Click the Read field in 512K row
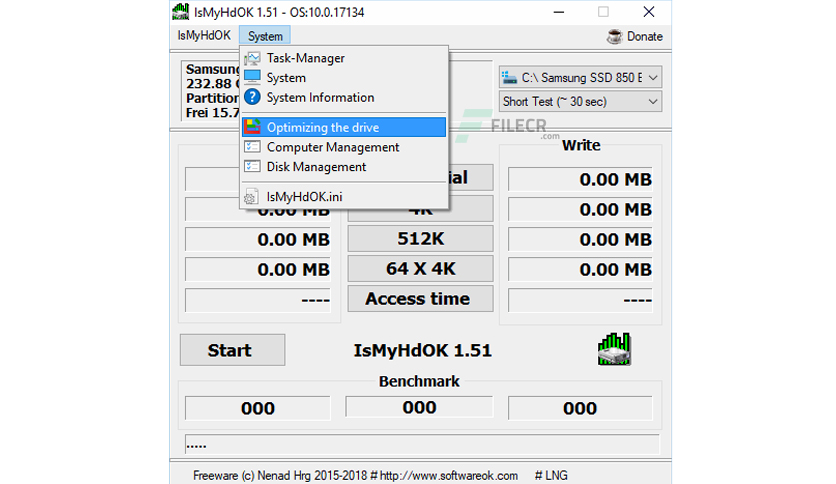The height and width of the screenshot is (484, 836). [258, 239]
